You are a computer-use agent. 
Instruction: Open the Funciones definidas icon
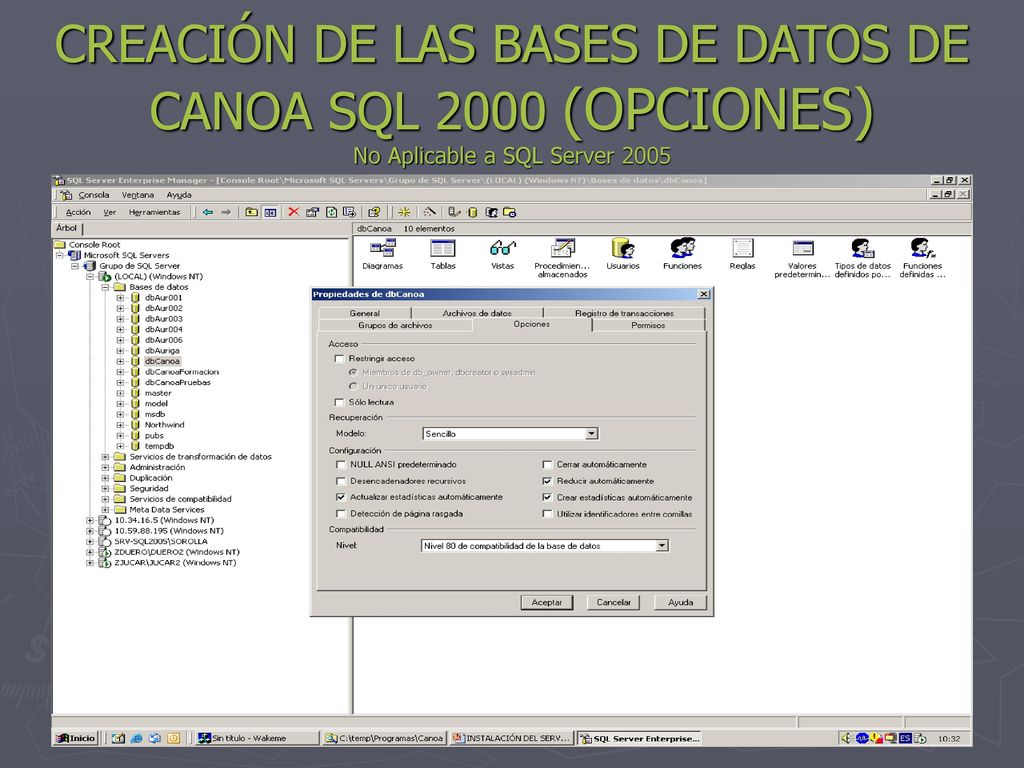click(x=922, y=258)
